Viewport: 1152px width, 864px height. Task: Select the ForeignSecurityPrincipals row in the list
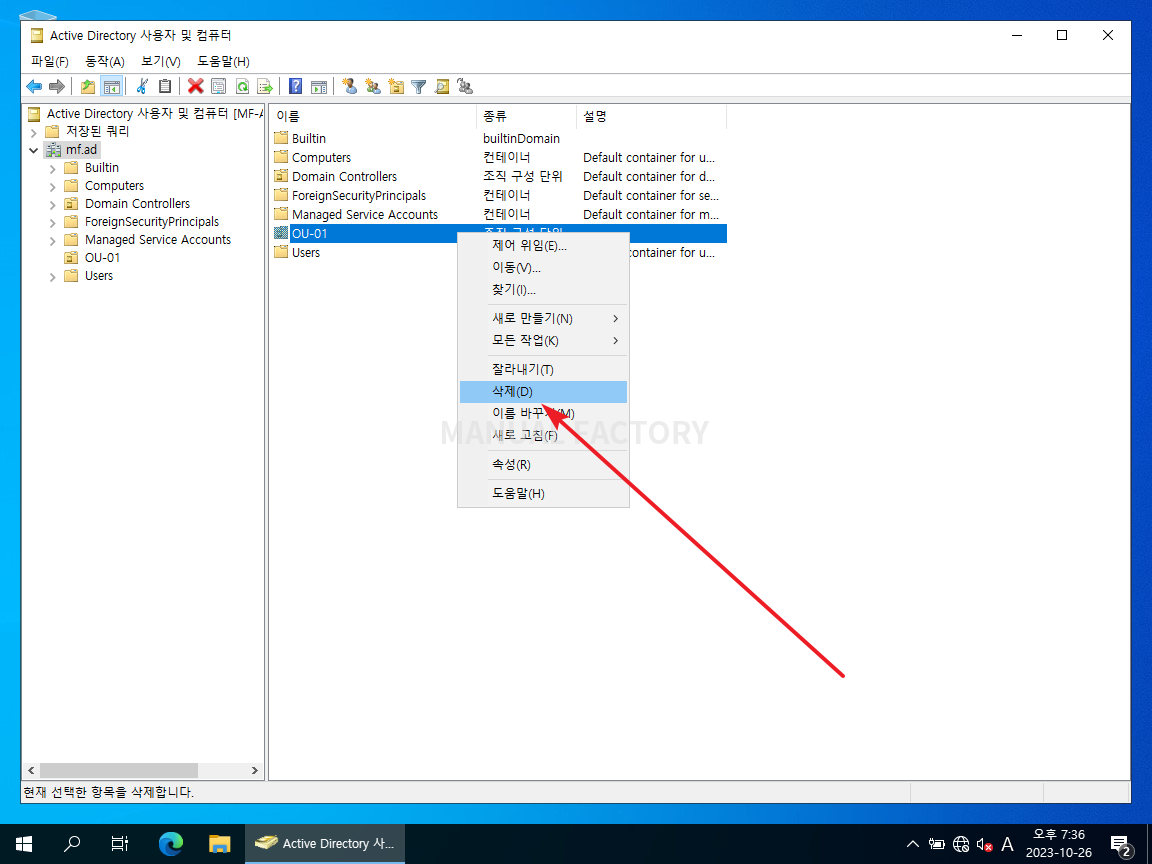tap(500, 195)
